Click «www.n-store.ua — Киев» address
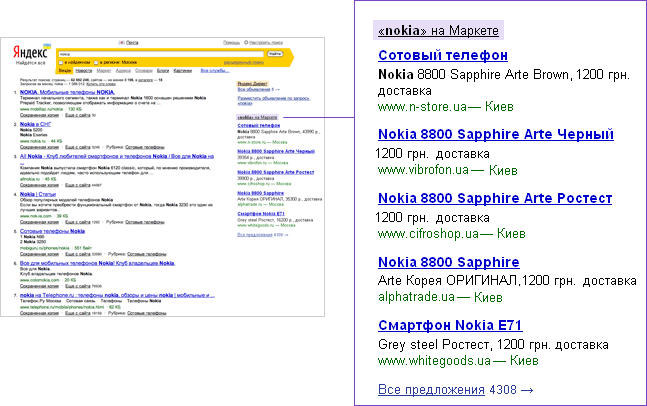The image size is (647, 406). [x=445, y=107]
